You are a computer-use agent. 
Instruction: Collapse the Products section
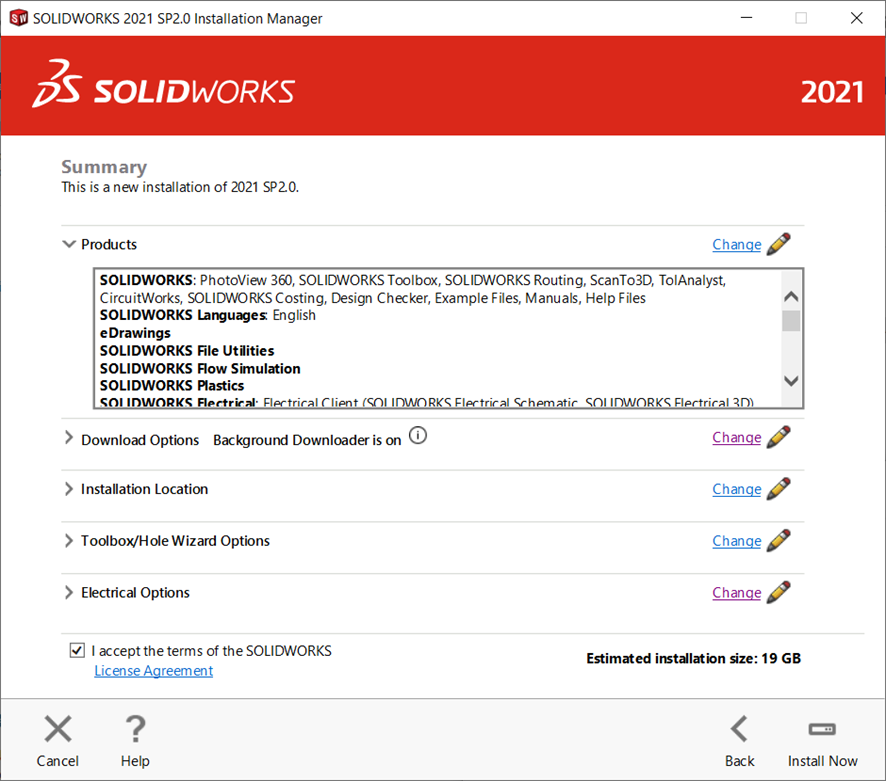pyautogui.click(x=69, y=243)
